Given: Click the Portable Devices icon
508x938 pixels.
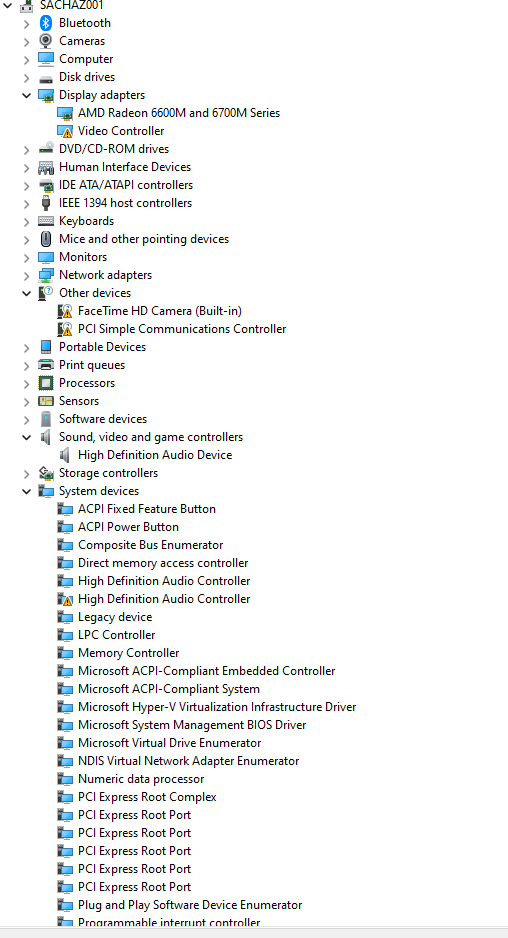Looking at the screenshot, I should tap(46, 347).
